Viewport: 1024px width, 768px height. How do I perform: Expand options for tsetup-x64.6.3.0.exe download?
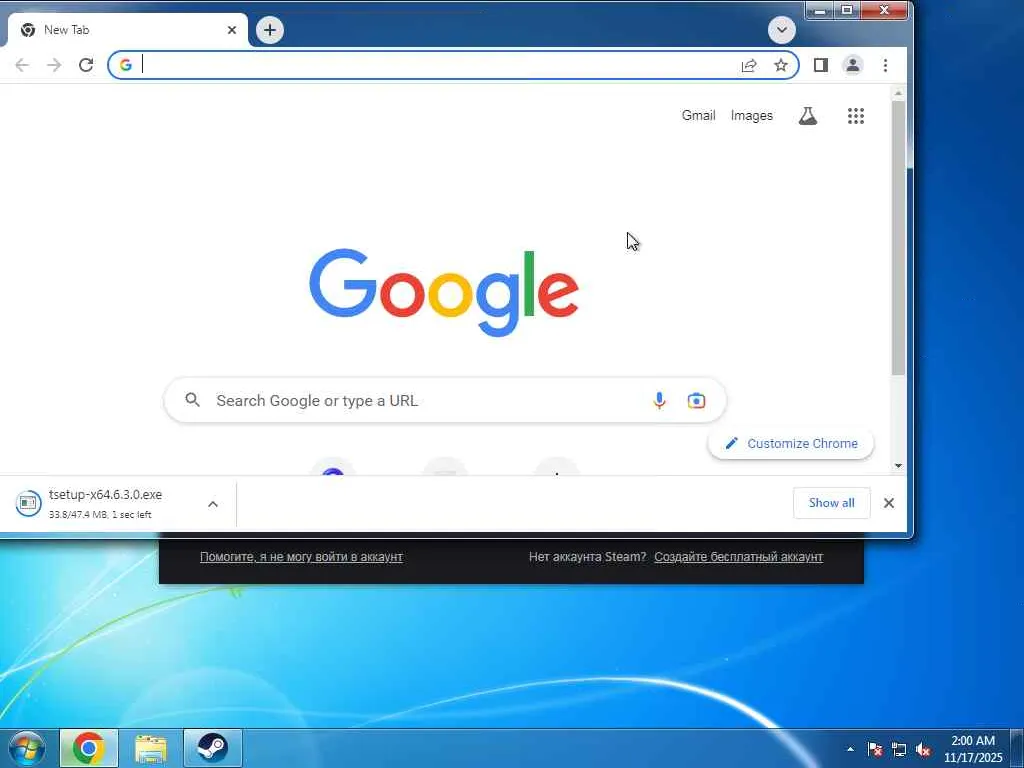click(x=213, y=504)
